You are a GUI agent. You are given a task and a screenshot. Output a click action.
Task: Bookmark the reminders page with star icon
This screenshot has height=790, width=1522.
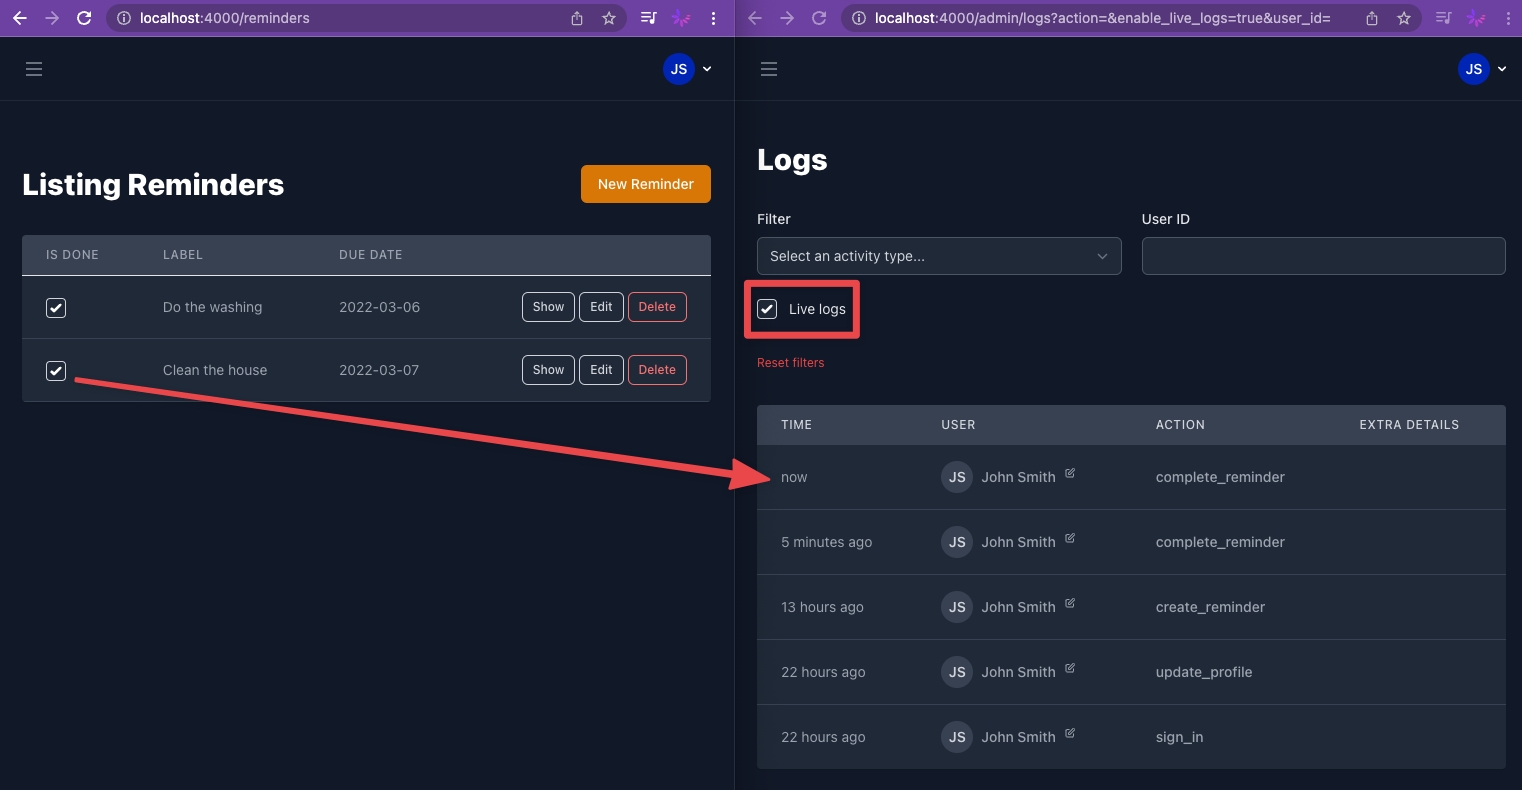click(609, 18)
